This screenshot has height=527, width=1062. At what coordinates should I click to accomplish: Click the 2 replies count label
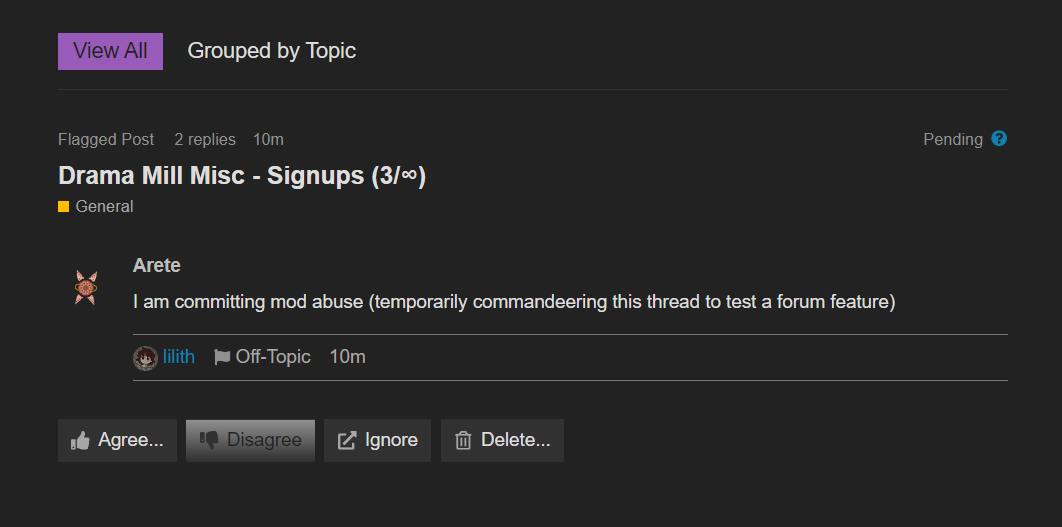(205, 140)
